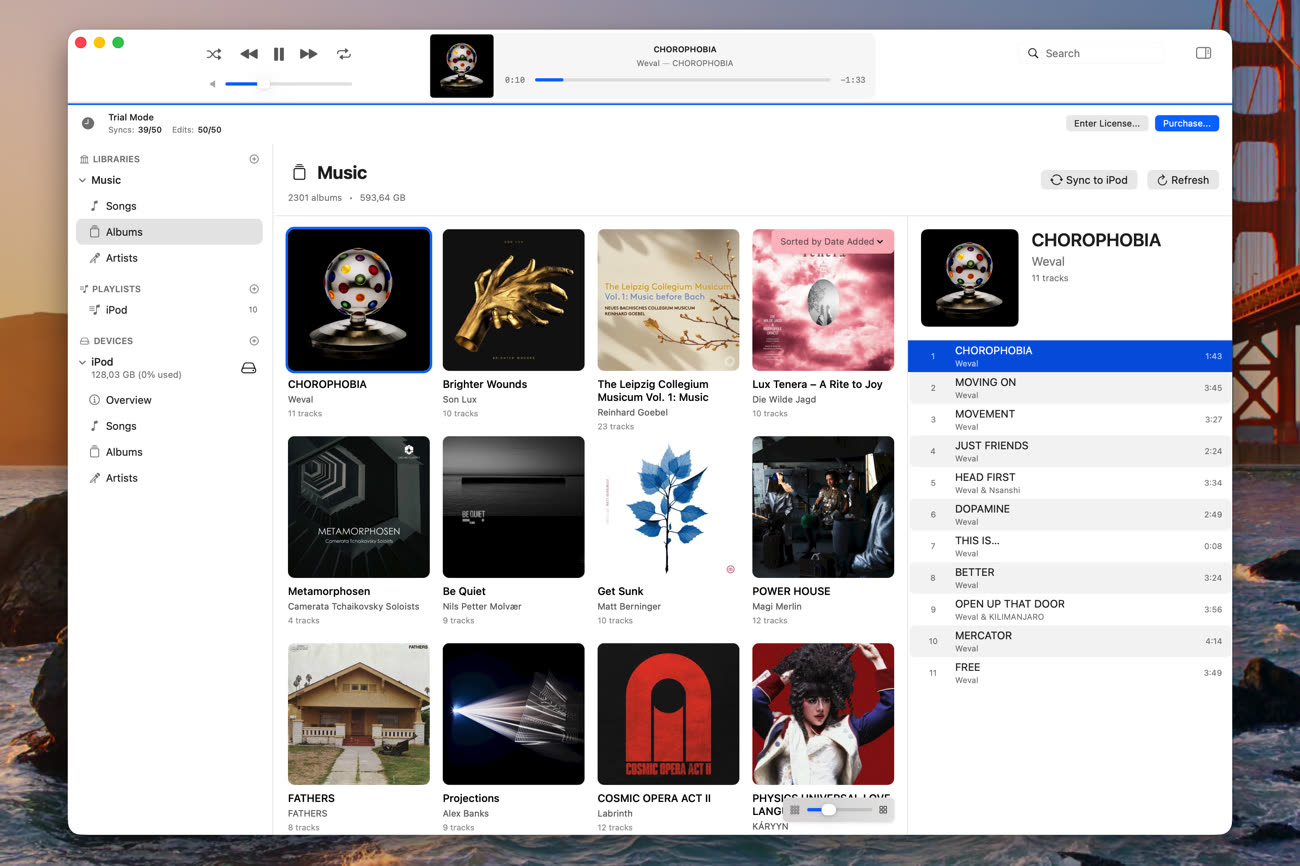1300x866 pixels.
Task: Click the volume speaker icon
Action: tap(212, 84)
